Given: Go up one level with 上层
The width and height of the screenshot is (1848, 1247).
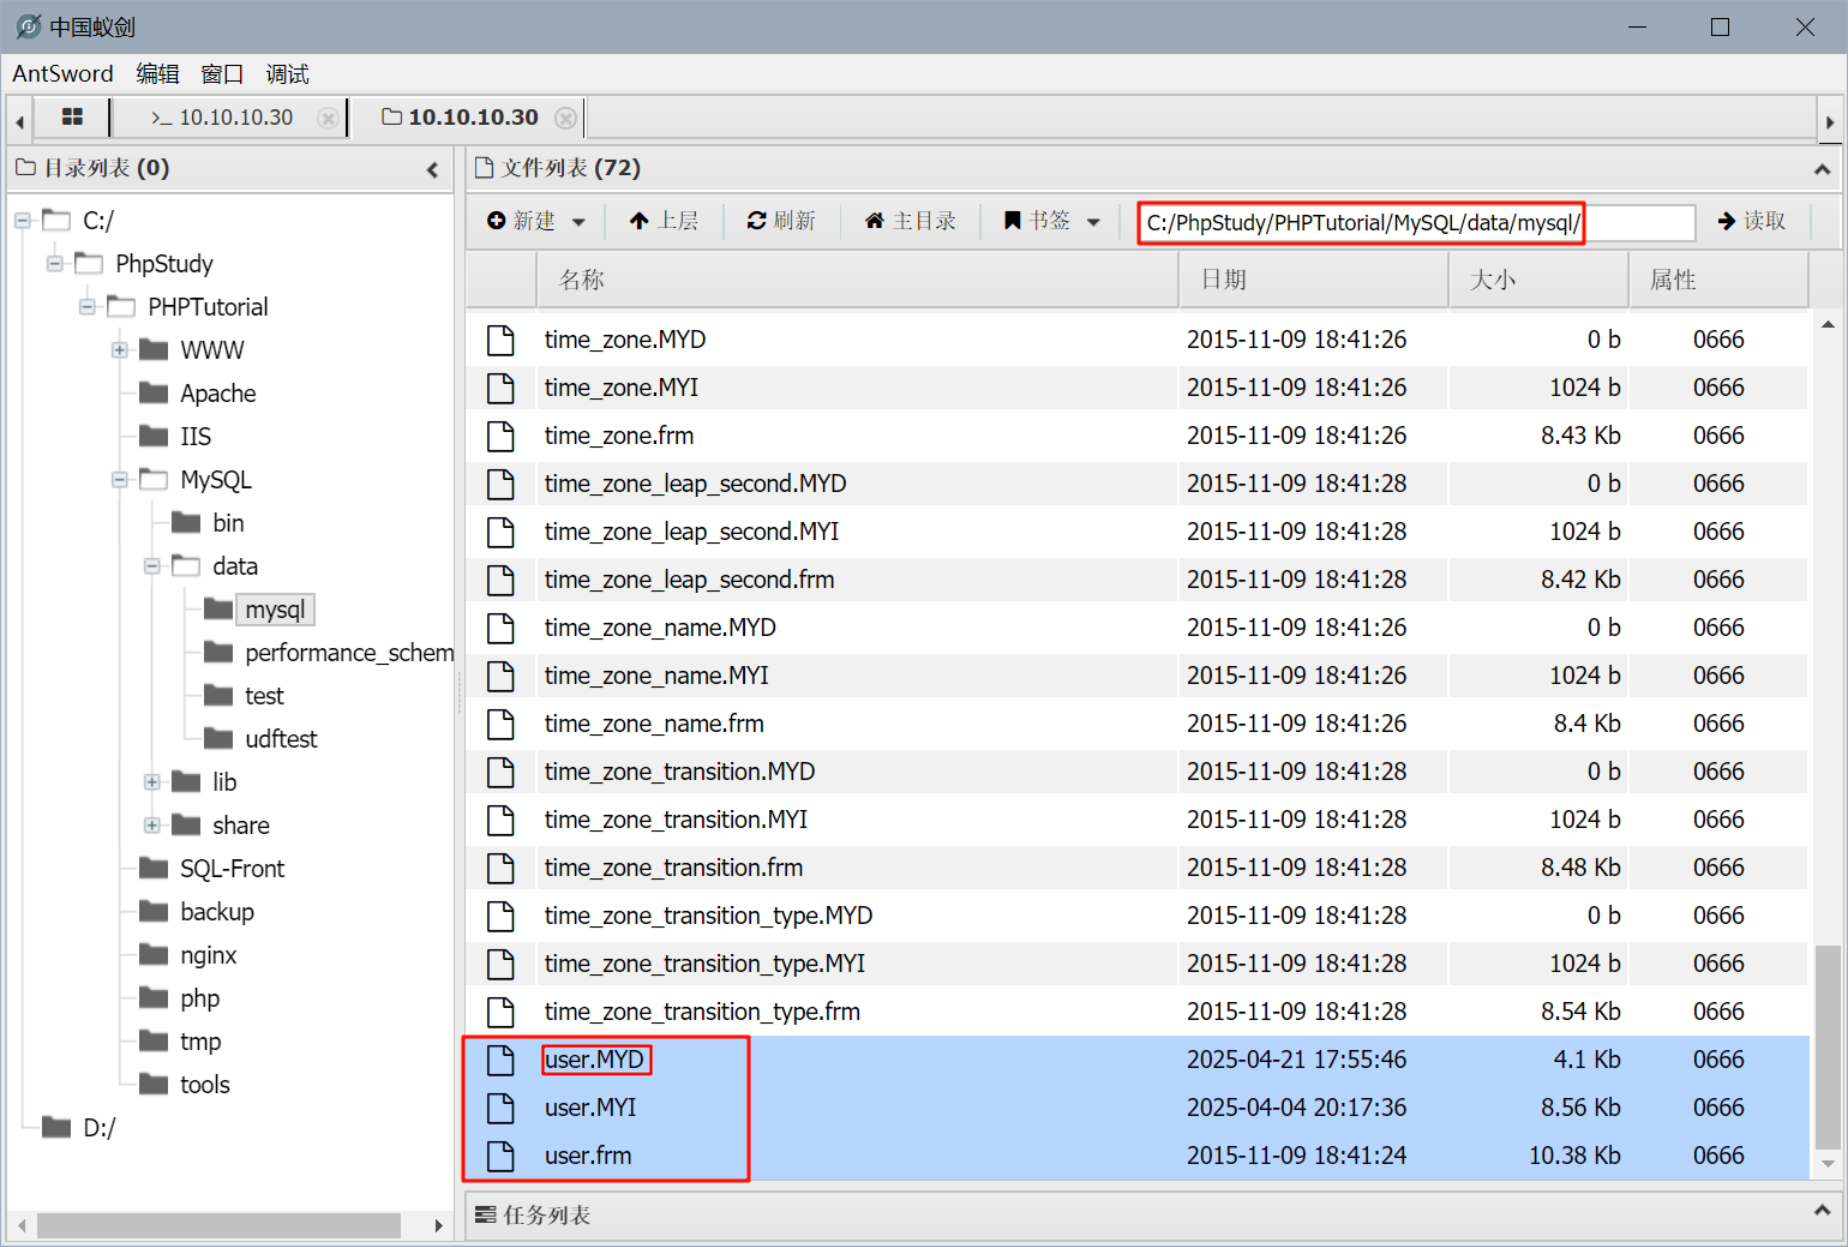Looking at the screenshot, I should (x=664, y=221).
